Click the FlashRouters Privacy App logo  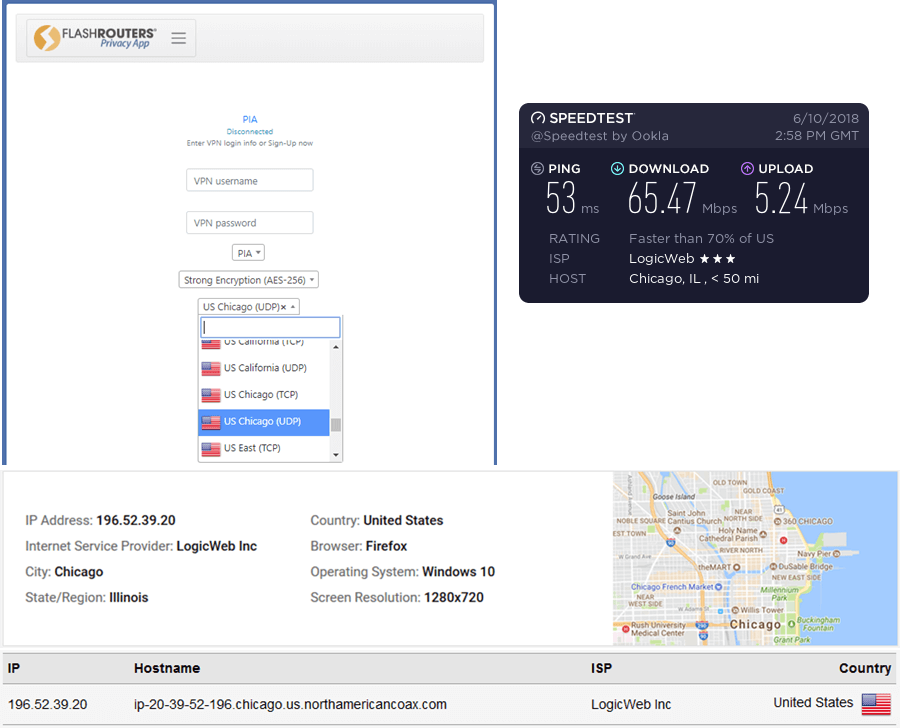[95, 38]
